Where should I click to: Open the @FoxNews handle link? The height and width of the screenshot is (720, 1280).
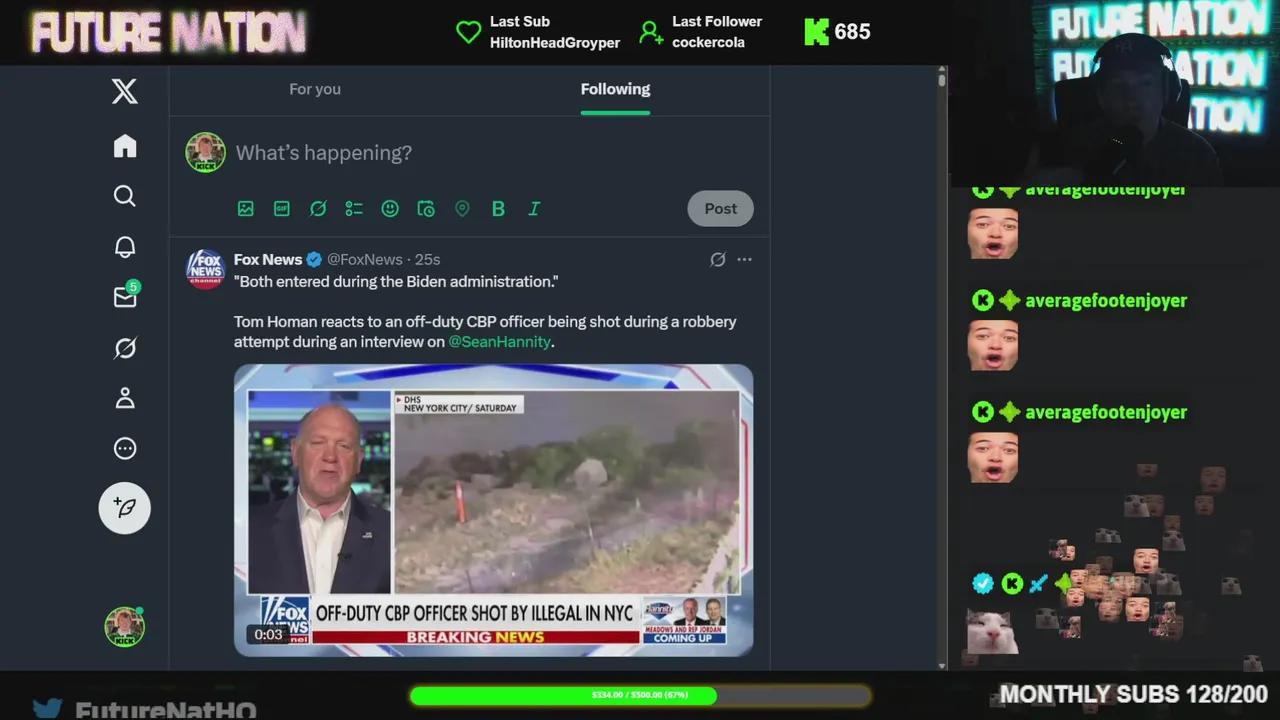(365, 259)
